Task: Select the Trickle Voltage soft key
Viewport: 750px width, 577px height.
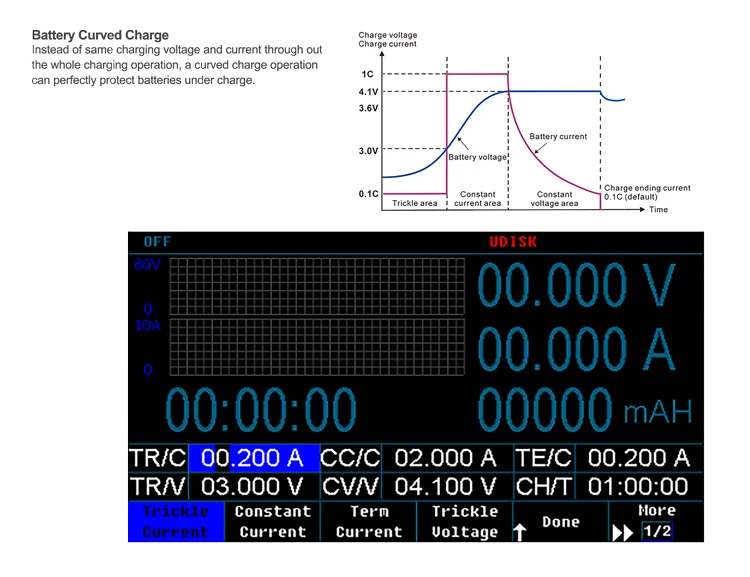Action: click(464, 521)
